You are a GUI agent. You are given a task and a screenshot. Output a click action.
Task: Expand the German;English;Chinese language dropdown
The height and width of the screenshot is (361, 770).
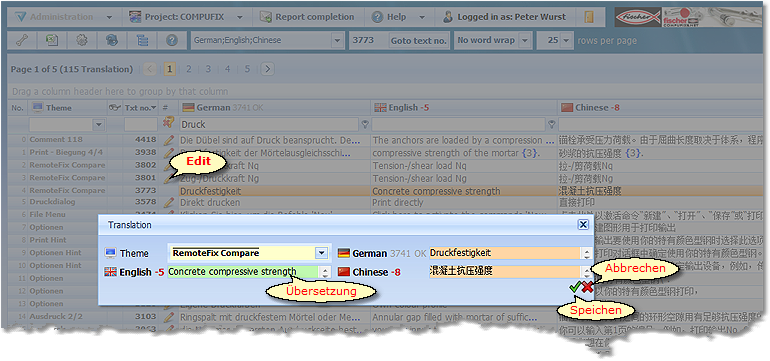[x=338, y=41]
